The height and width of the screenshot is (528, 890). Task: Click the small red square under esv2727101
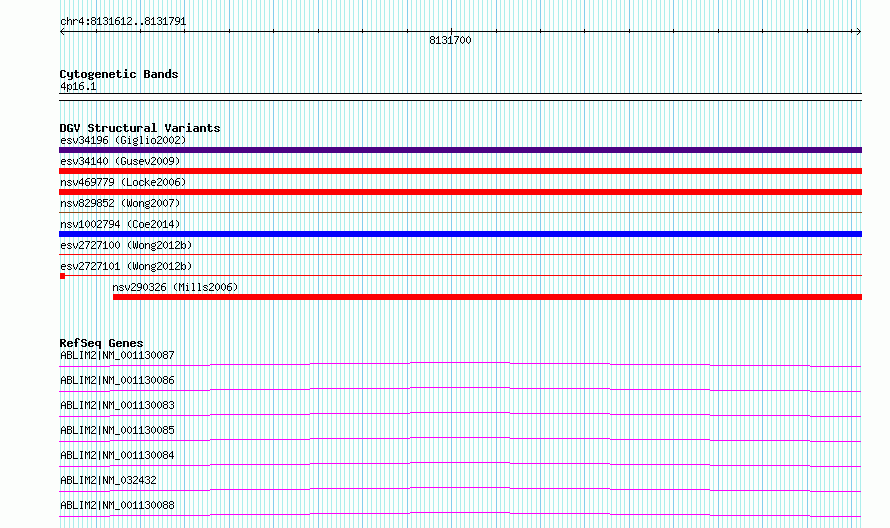click(x=62, y=276)
